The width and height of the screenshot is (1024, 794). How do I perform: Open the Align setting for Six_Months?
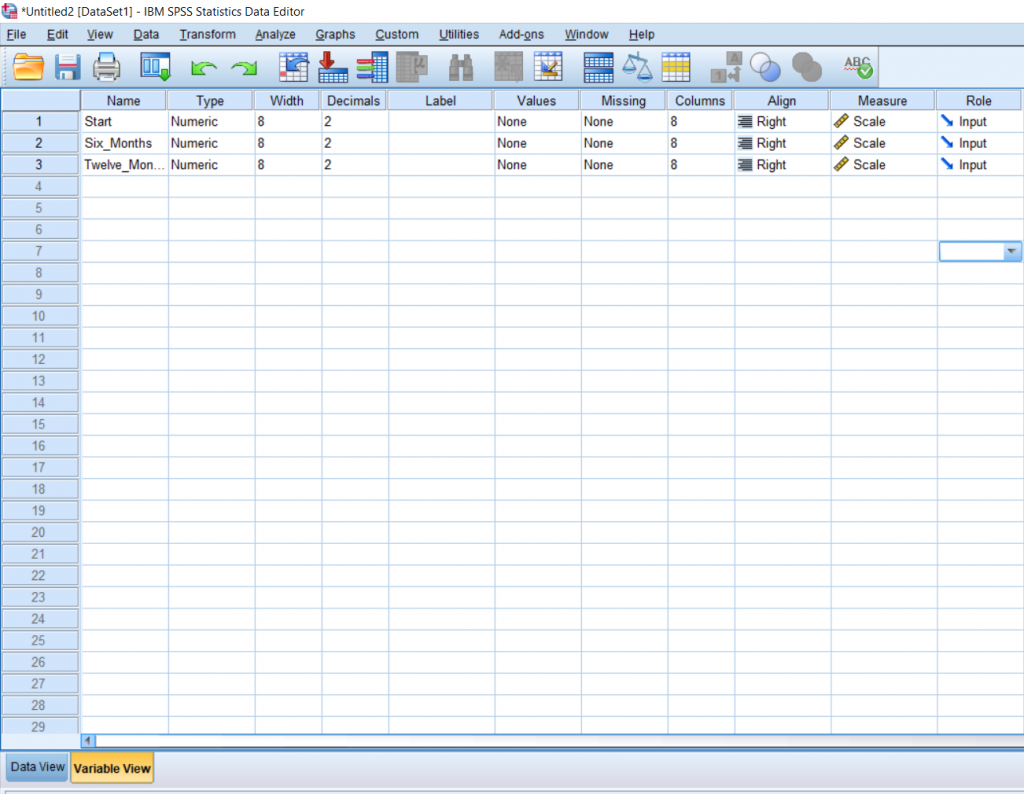[781, 143]
